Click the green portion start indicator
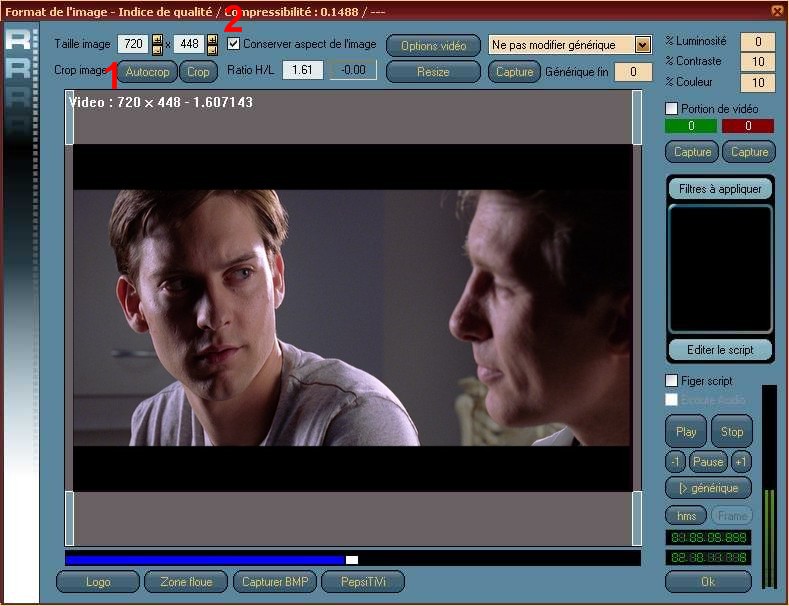 click(x=690, y=126)
